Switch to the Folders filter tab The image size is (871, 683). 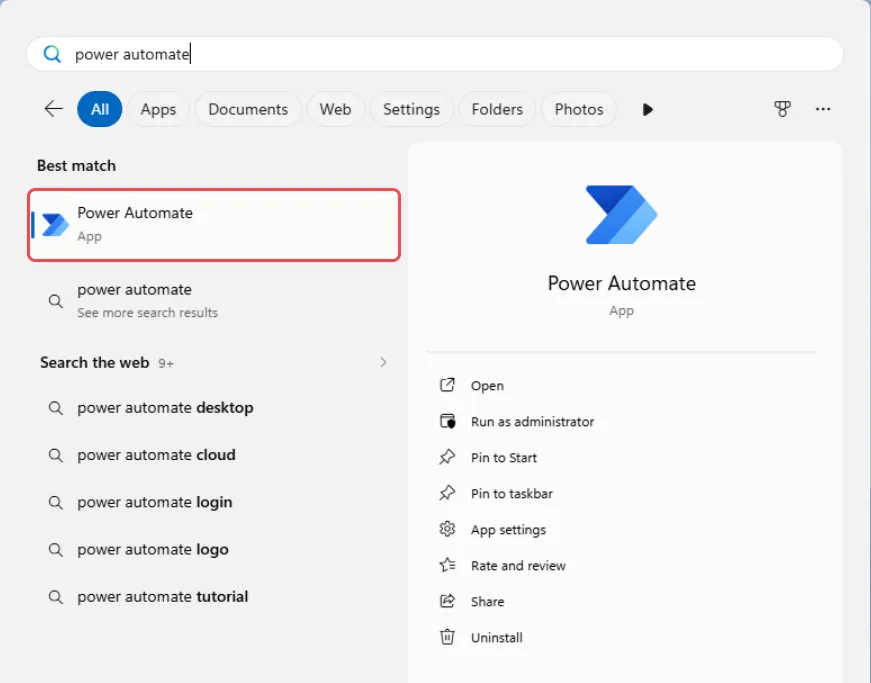(497, 109)
